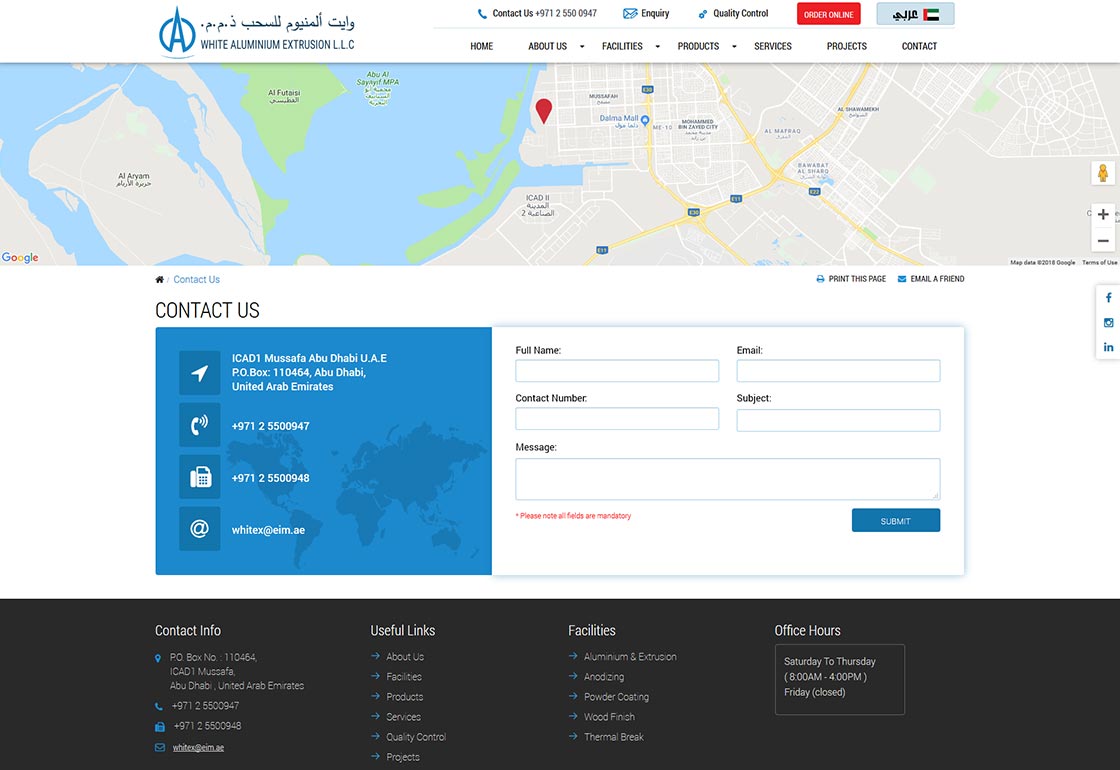Open the LinkedIn social link
This screenshot has width=1120, height=770.
click(x=1108, y=347)
